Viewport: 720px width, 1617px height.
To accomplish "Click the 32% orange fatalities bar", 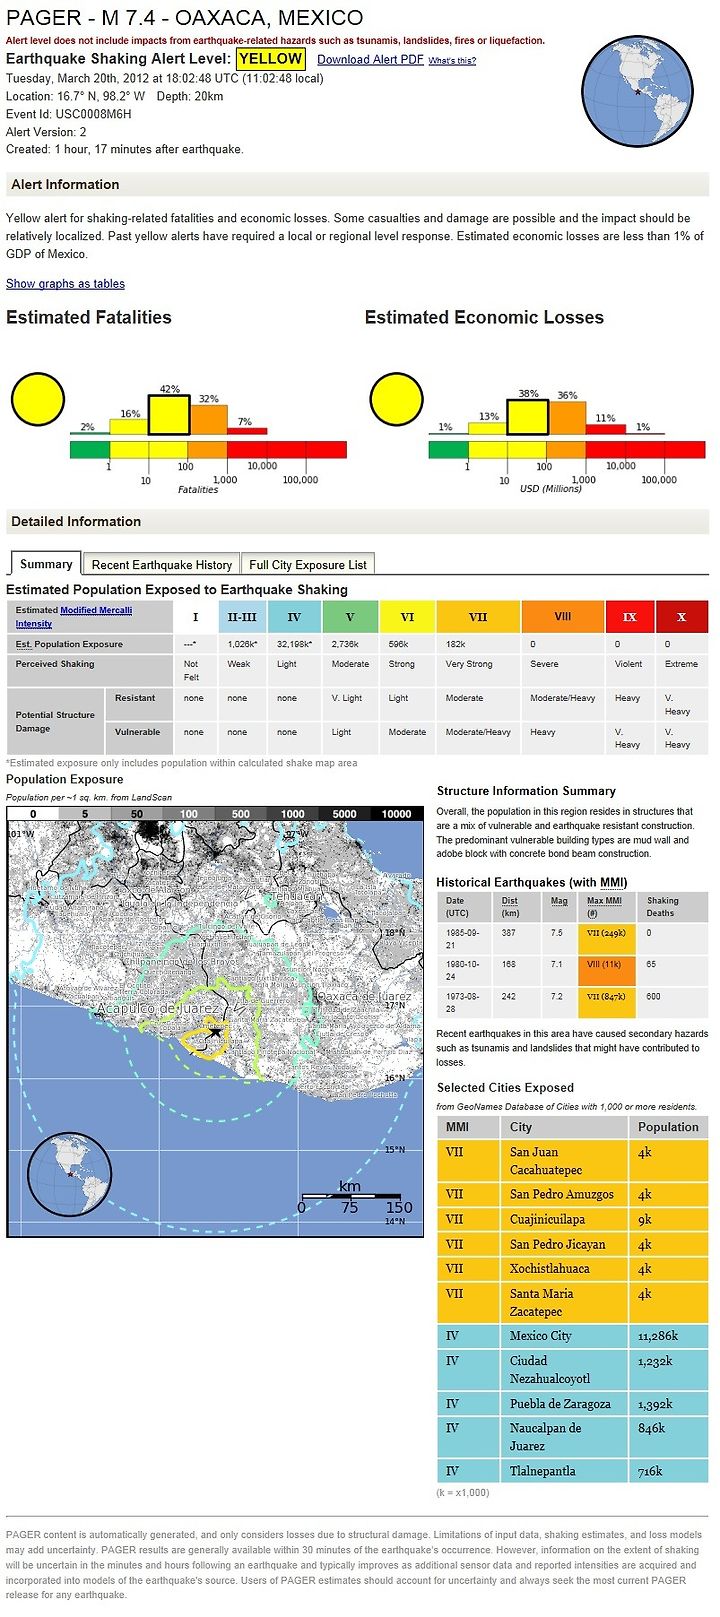I will tap(208, 419).
